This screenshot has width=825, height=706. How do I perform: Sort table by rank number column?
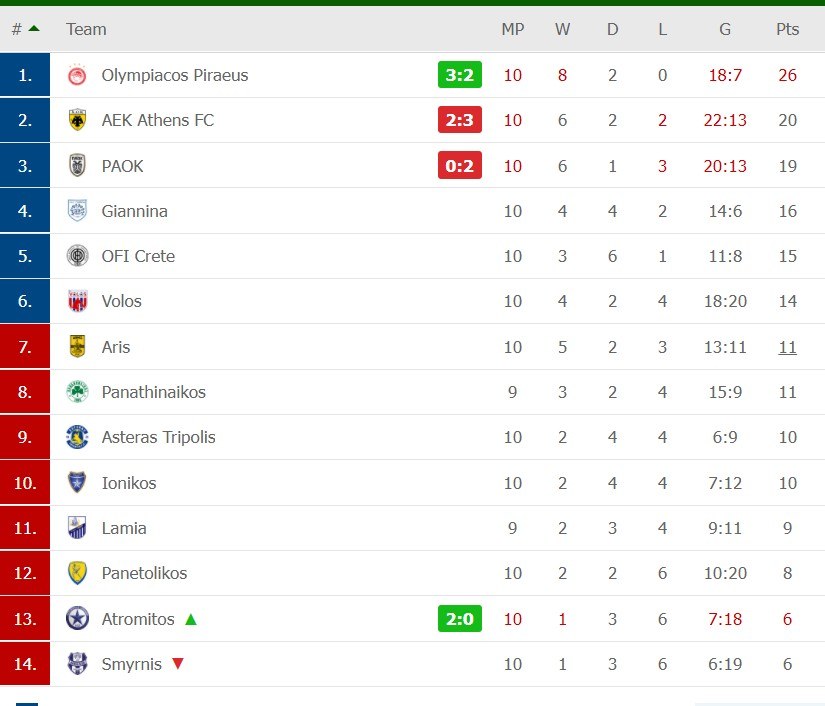[24, 29]
